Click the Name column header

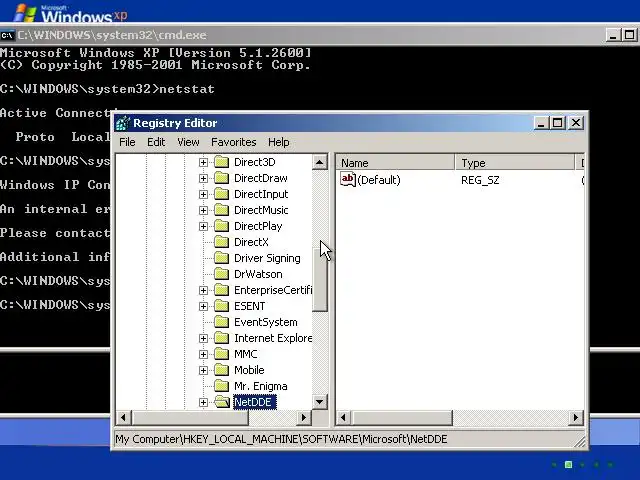click(395, 163)
